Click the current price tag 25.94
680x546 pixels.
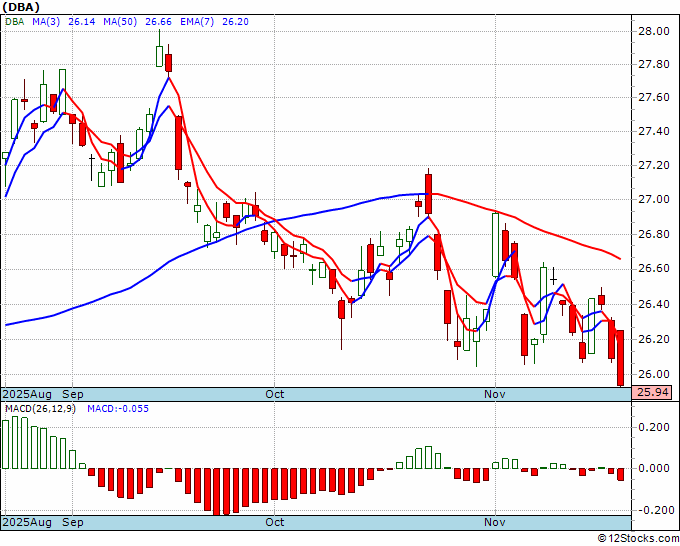[652, 392]
